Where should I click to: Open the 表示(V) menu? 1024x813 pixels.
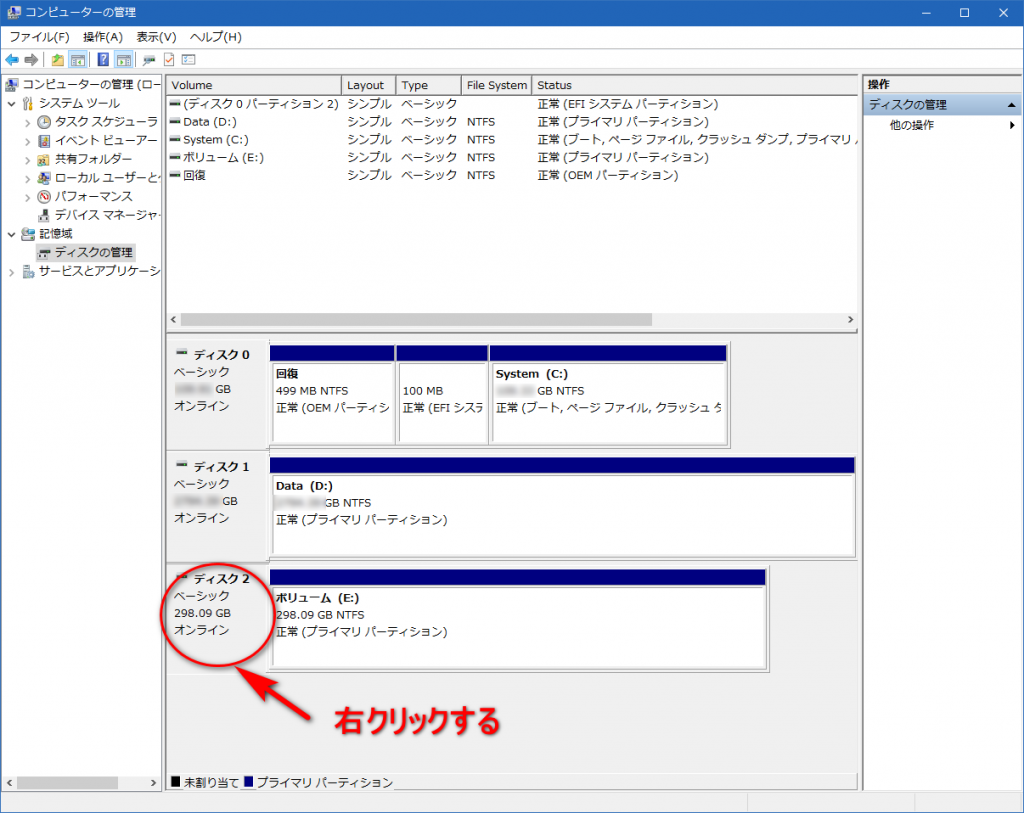(x=156, y=37)
